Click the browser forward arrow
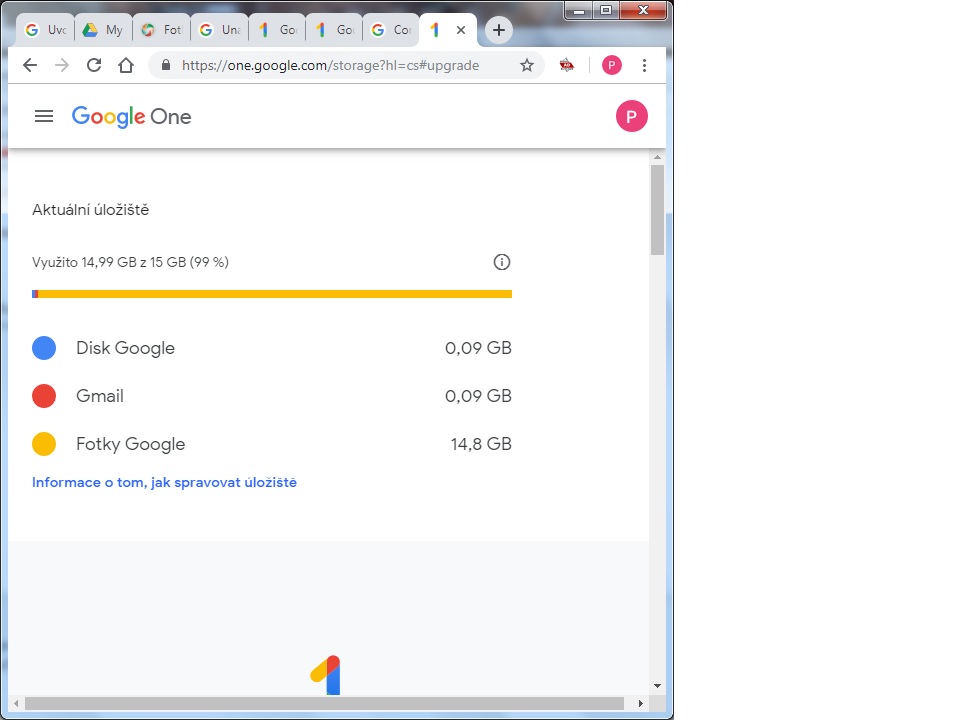This screenshot has width=960, height=720. 62,65
